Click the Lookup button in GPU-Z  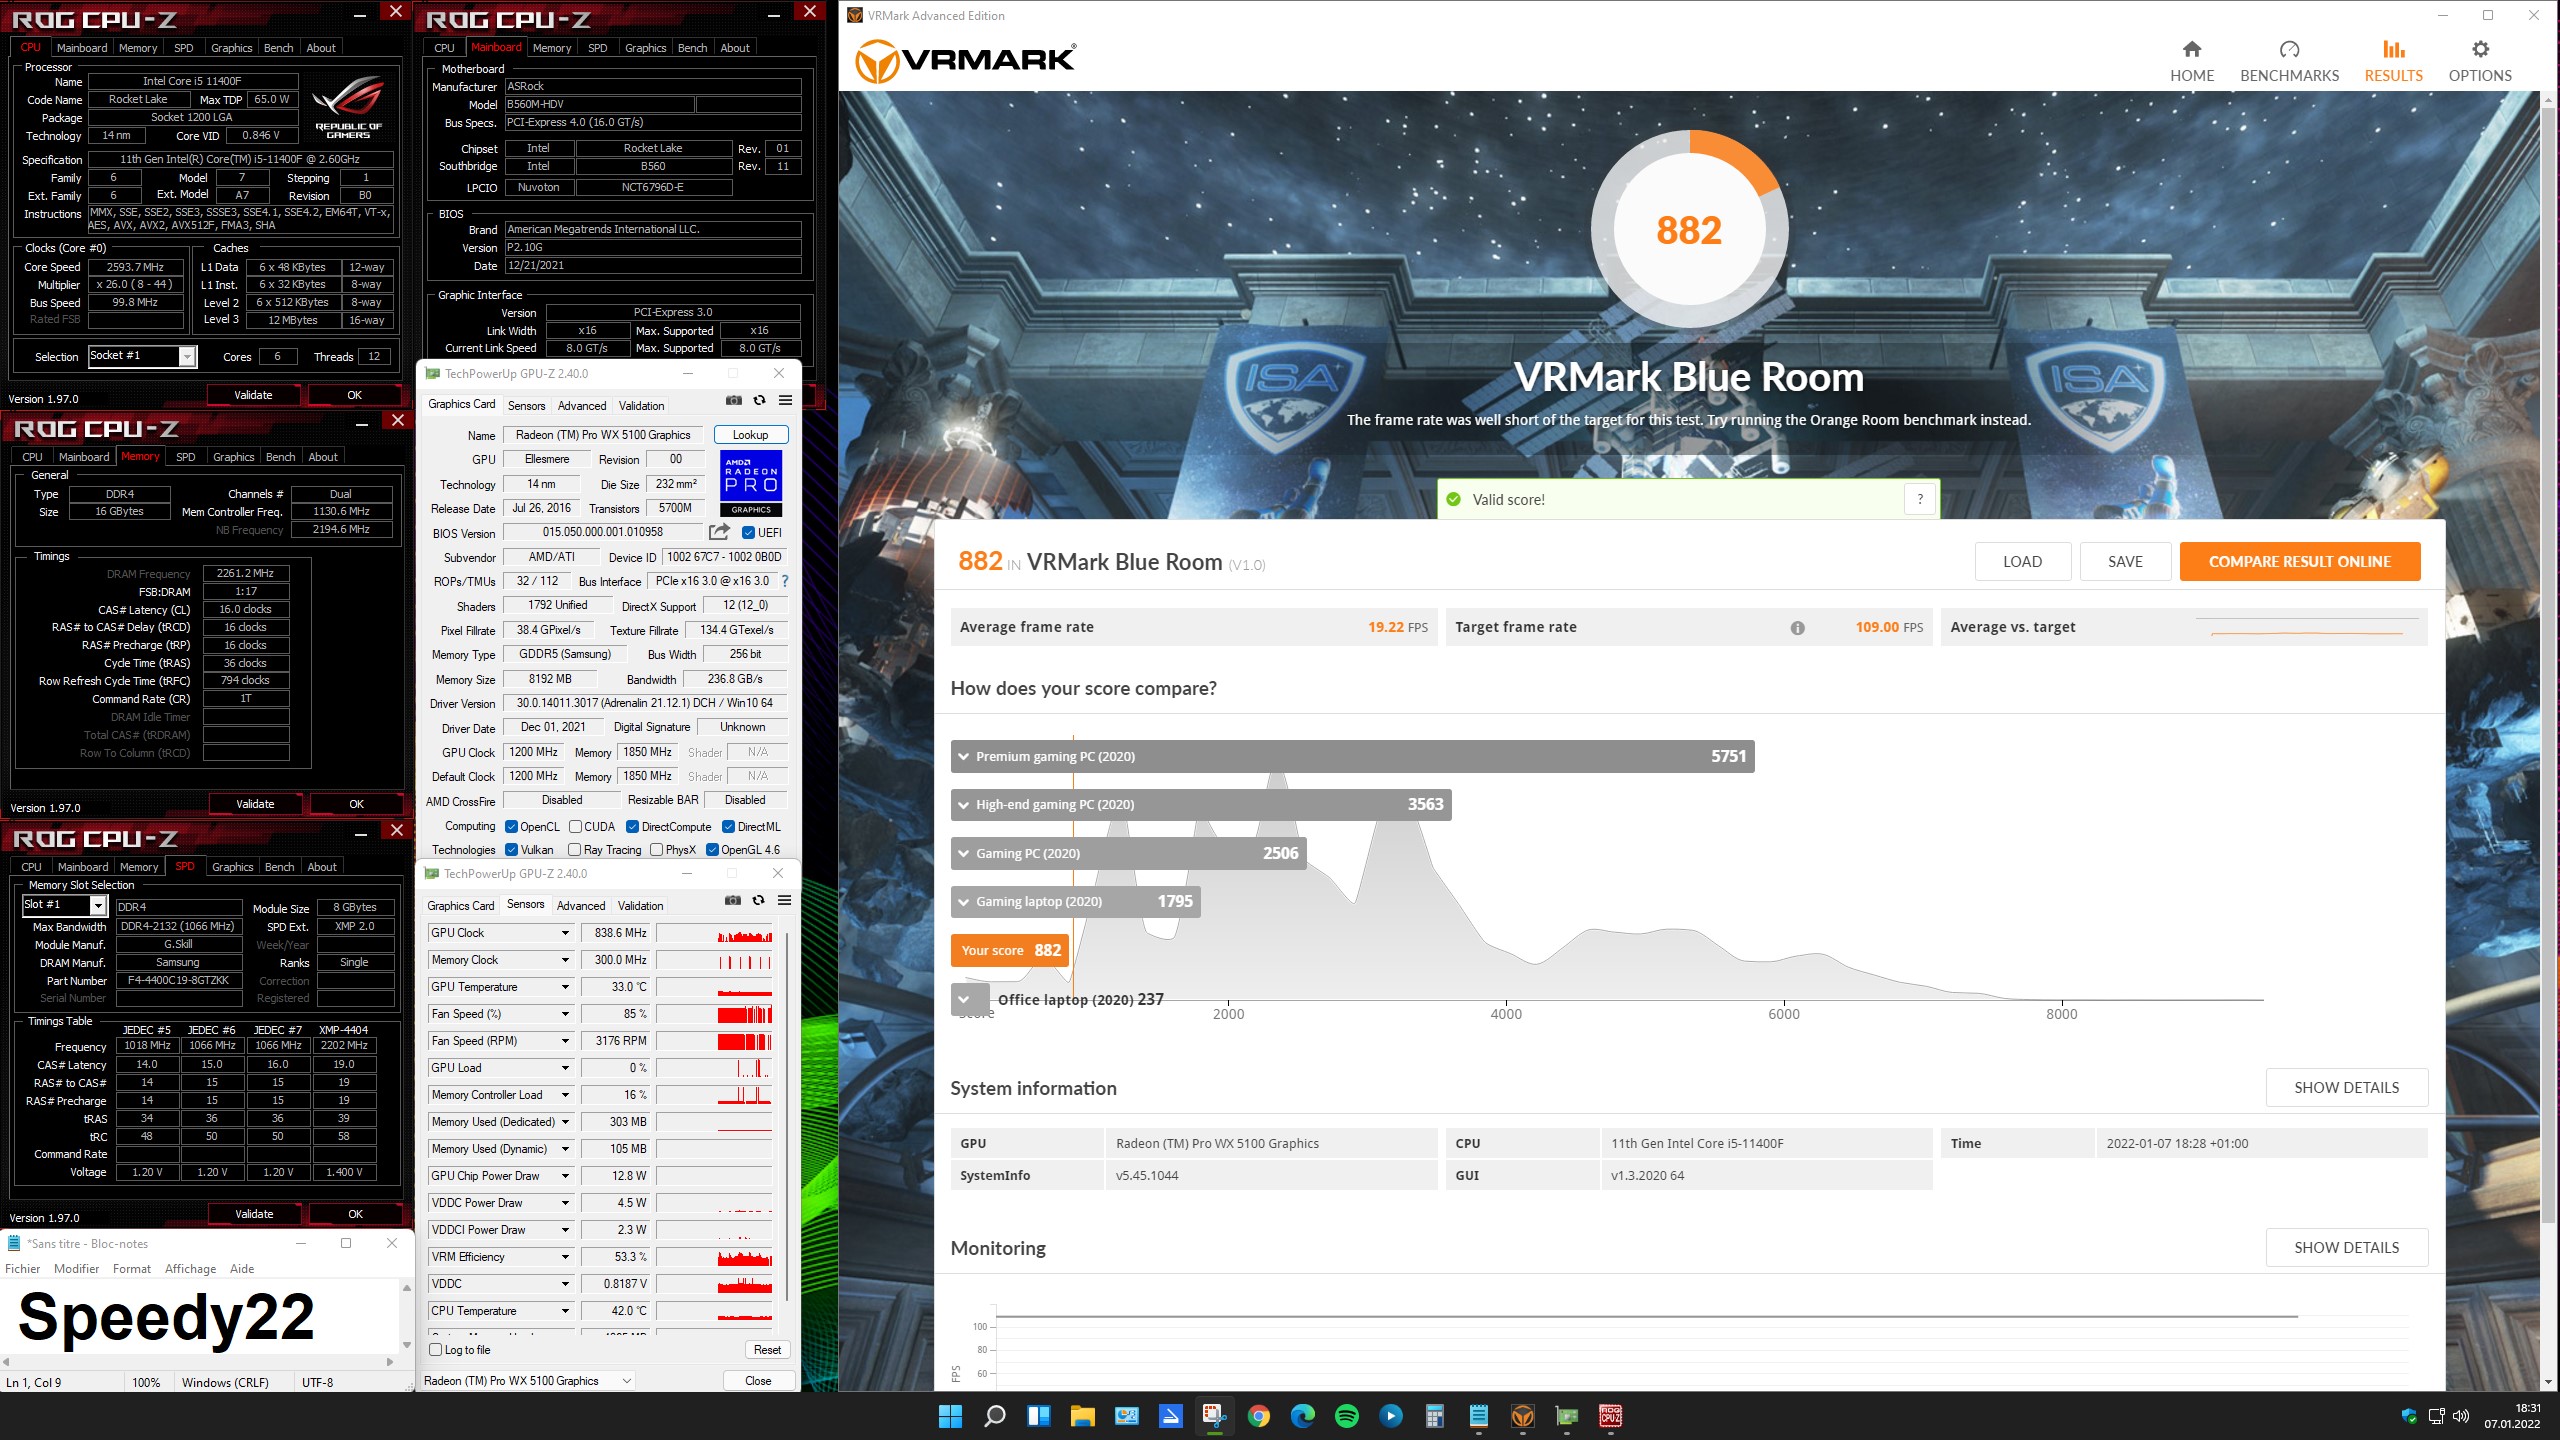click(751, 435)
